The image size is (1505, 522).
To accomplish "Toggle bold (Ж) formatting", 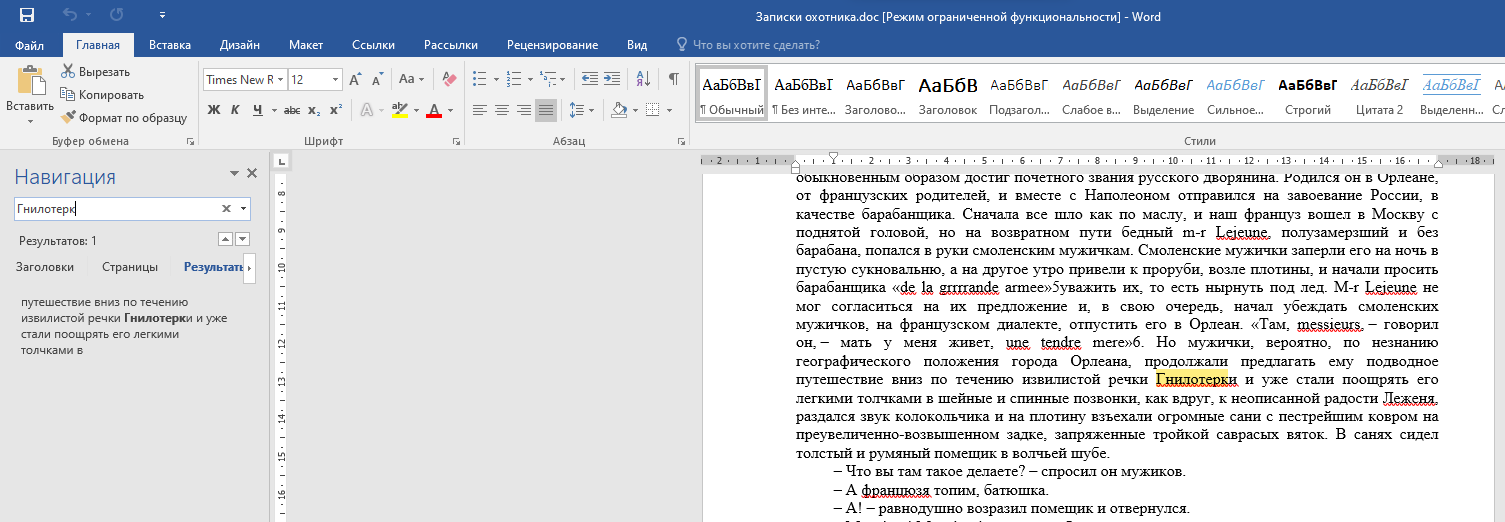I will pos(213,110).
